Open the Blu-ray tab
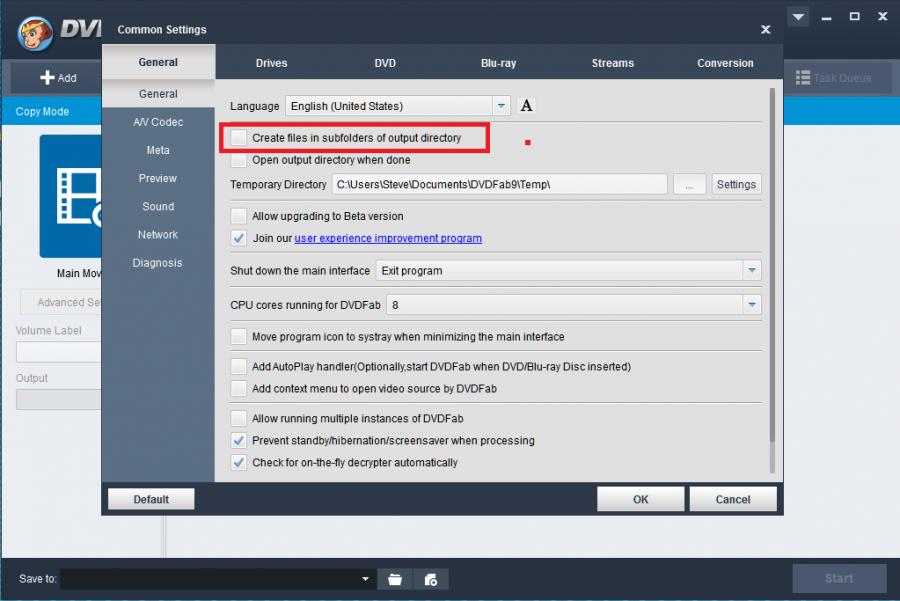Image resolution: width=900 pixels, height=601 pixels. pos(498,63)
